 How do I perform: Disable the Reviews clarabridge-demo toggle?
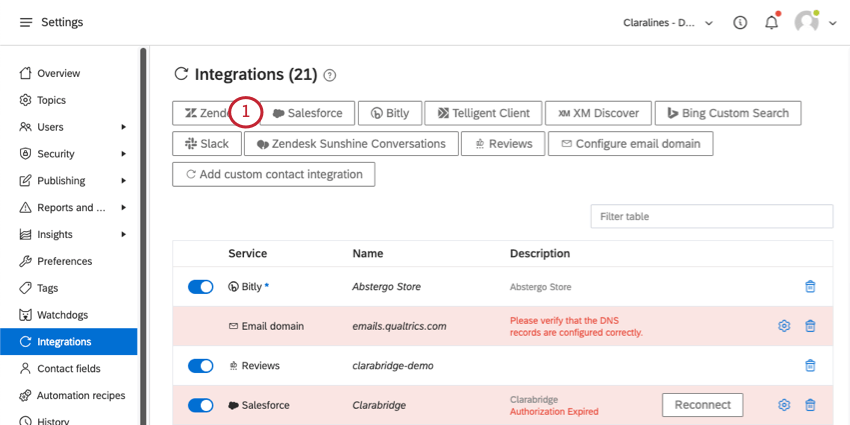tap(201, 366)
